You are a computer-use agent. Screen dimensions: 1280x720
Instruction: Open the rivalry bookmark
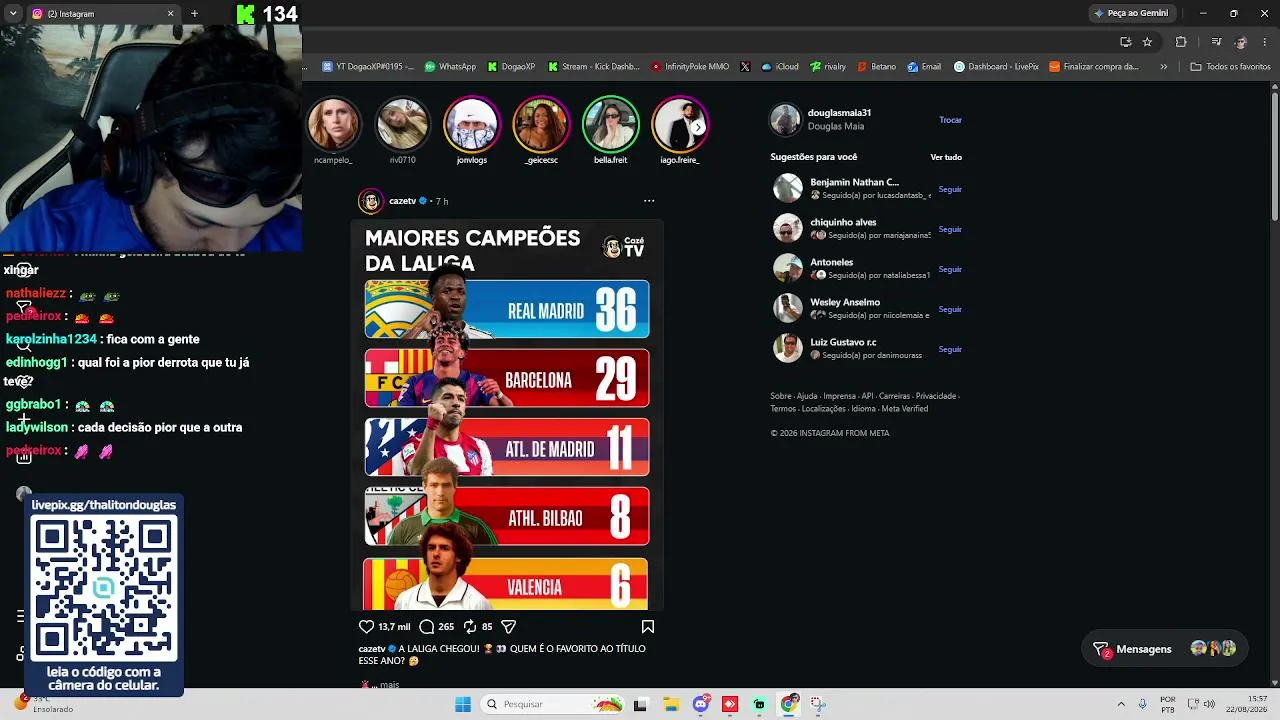pos(828,67)
